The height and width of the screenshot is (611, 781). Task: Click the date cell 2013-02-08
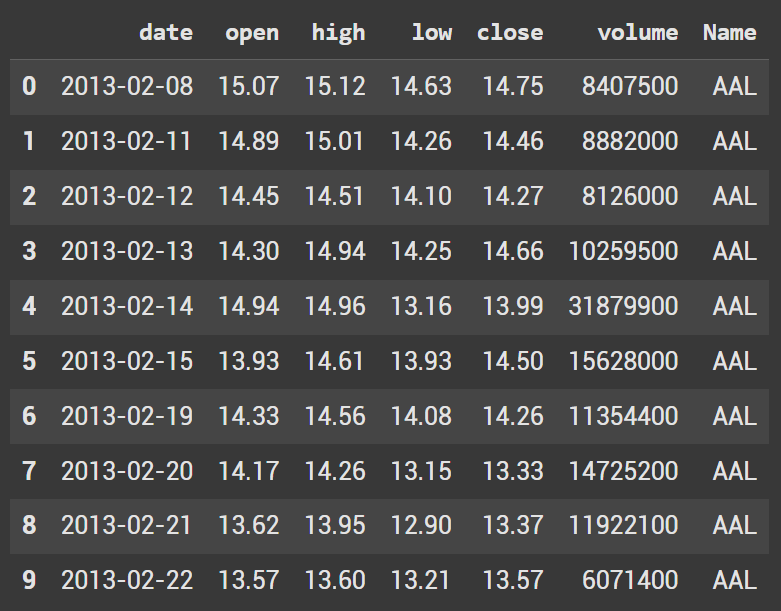pos(127,86)
